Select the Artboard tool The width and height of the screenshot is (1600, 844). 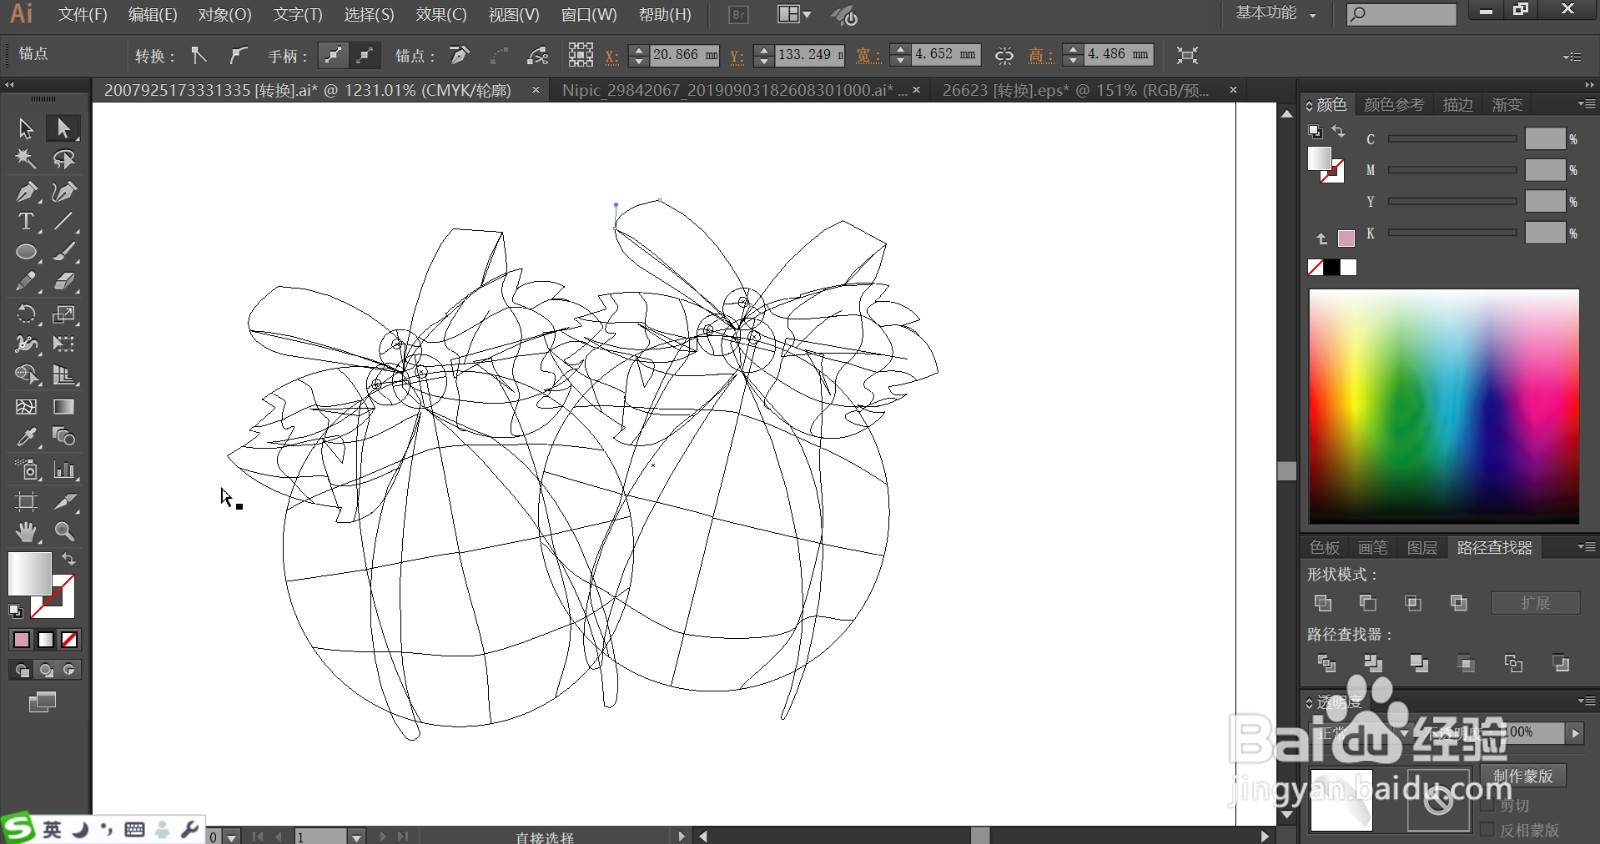26,501
